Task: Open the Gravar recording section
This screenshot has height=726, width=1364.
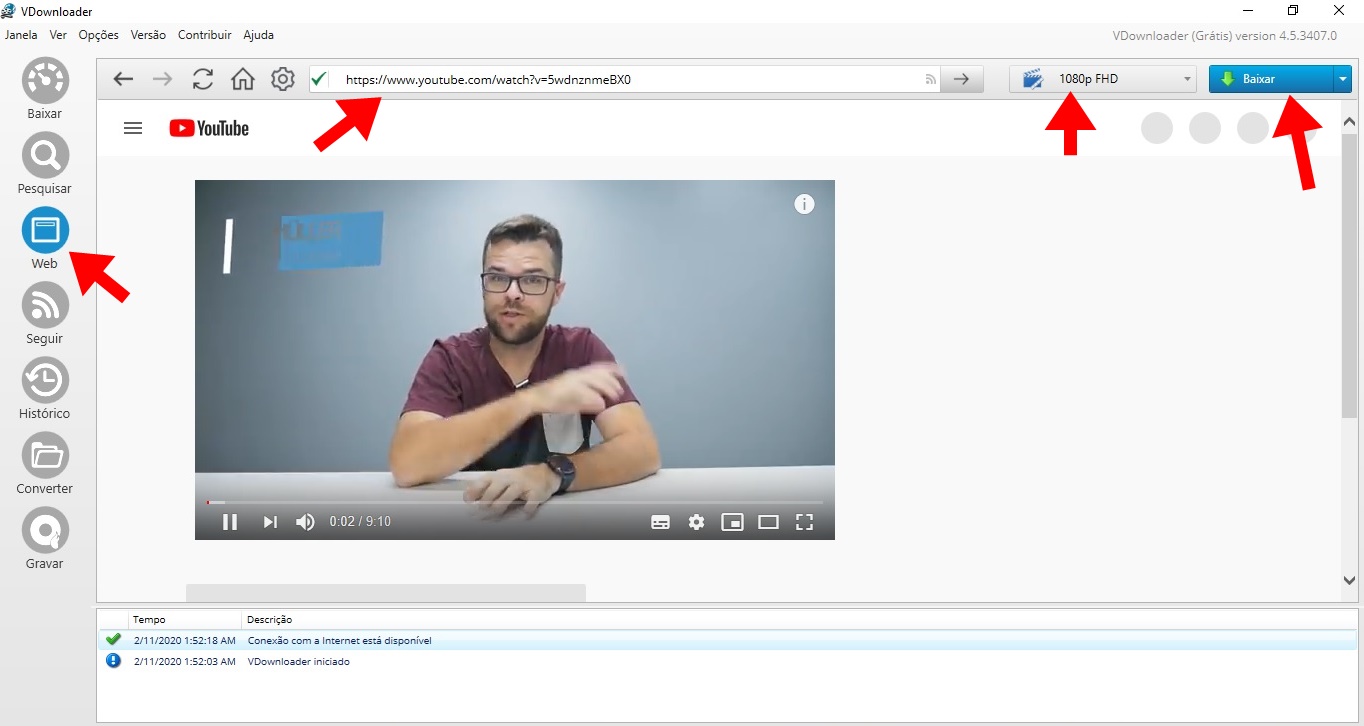Action: 45,539
